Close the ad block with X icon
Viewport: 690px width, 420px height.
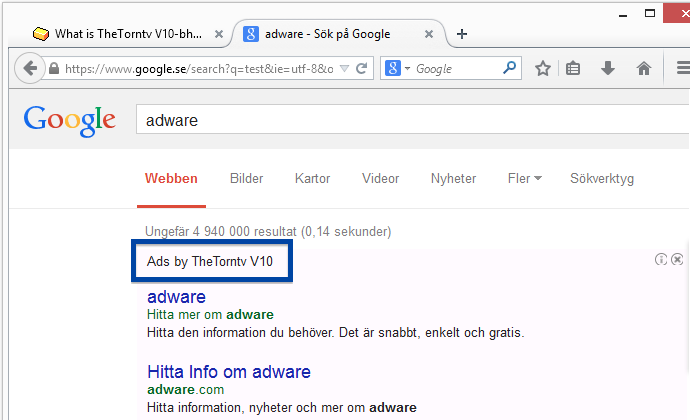pyautogui.click(x=677, y=259)
